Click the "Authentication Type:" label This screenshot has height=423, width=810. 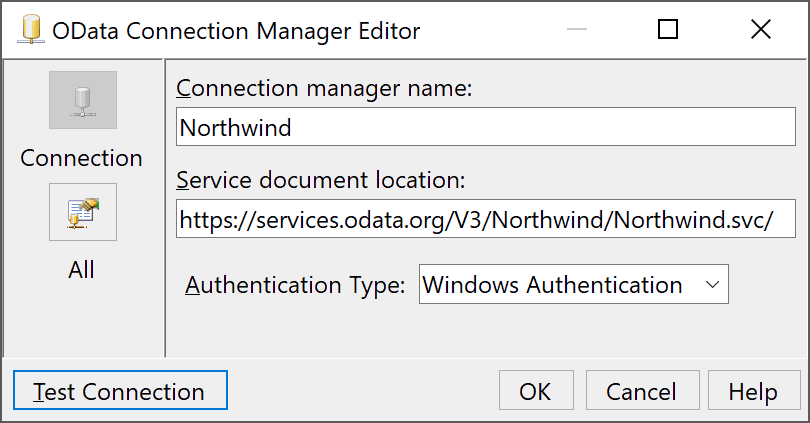295,285
